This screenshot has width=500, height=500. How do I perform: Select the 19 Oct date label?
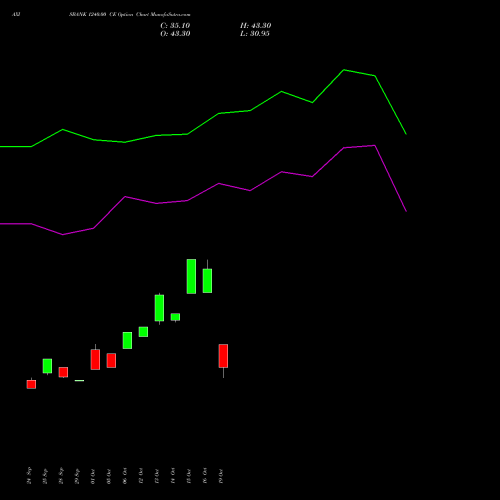pyautogui.click(x=221, y=476)
